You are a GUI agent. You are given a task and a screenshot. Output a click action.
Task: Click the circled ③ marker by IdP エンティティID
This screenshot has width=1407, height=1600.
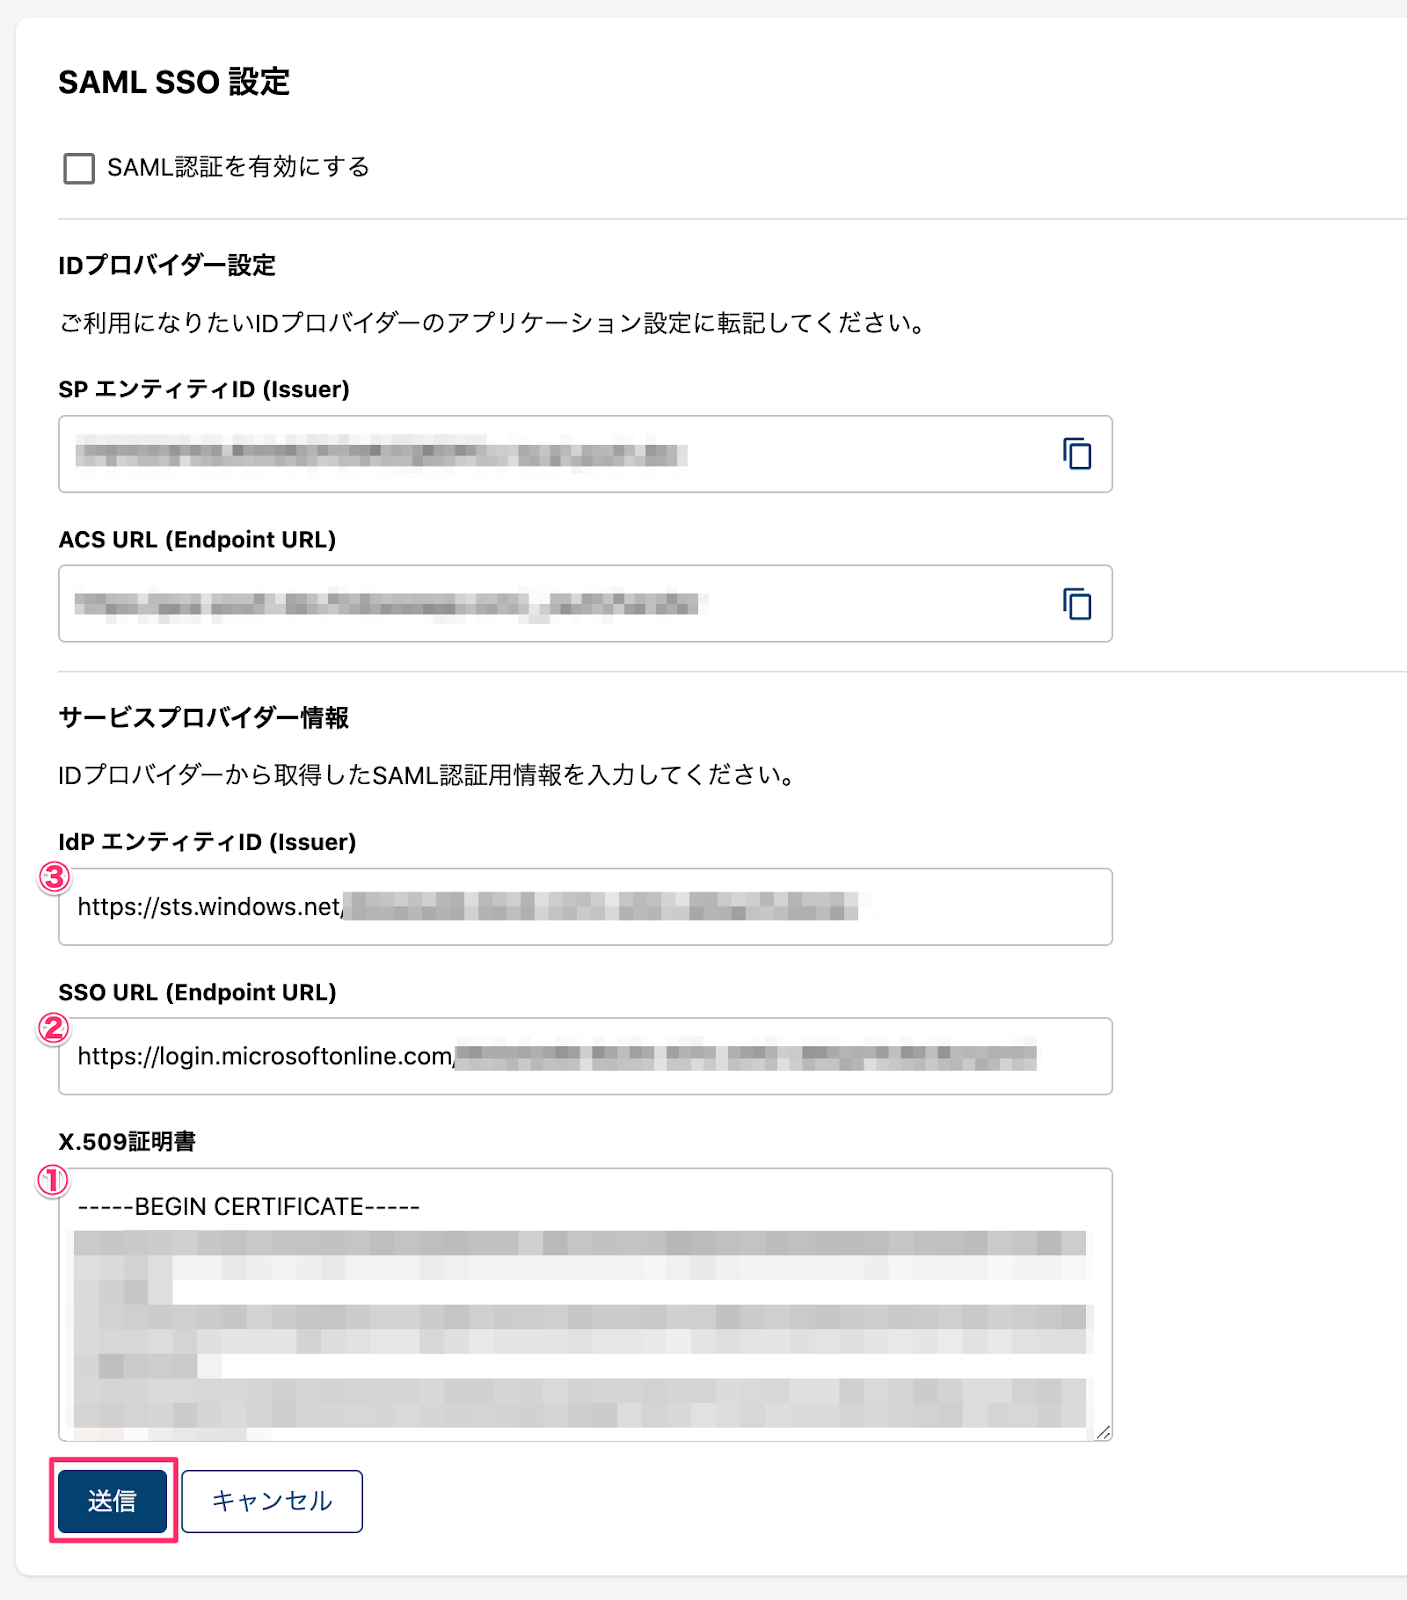pos(53,878)
